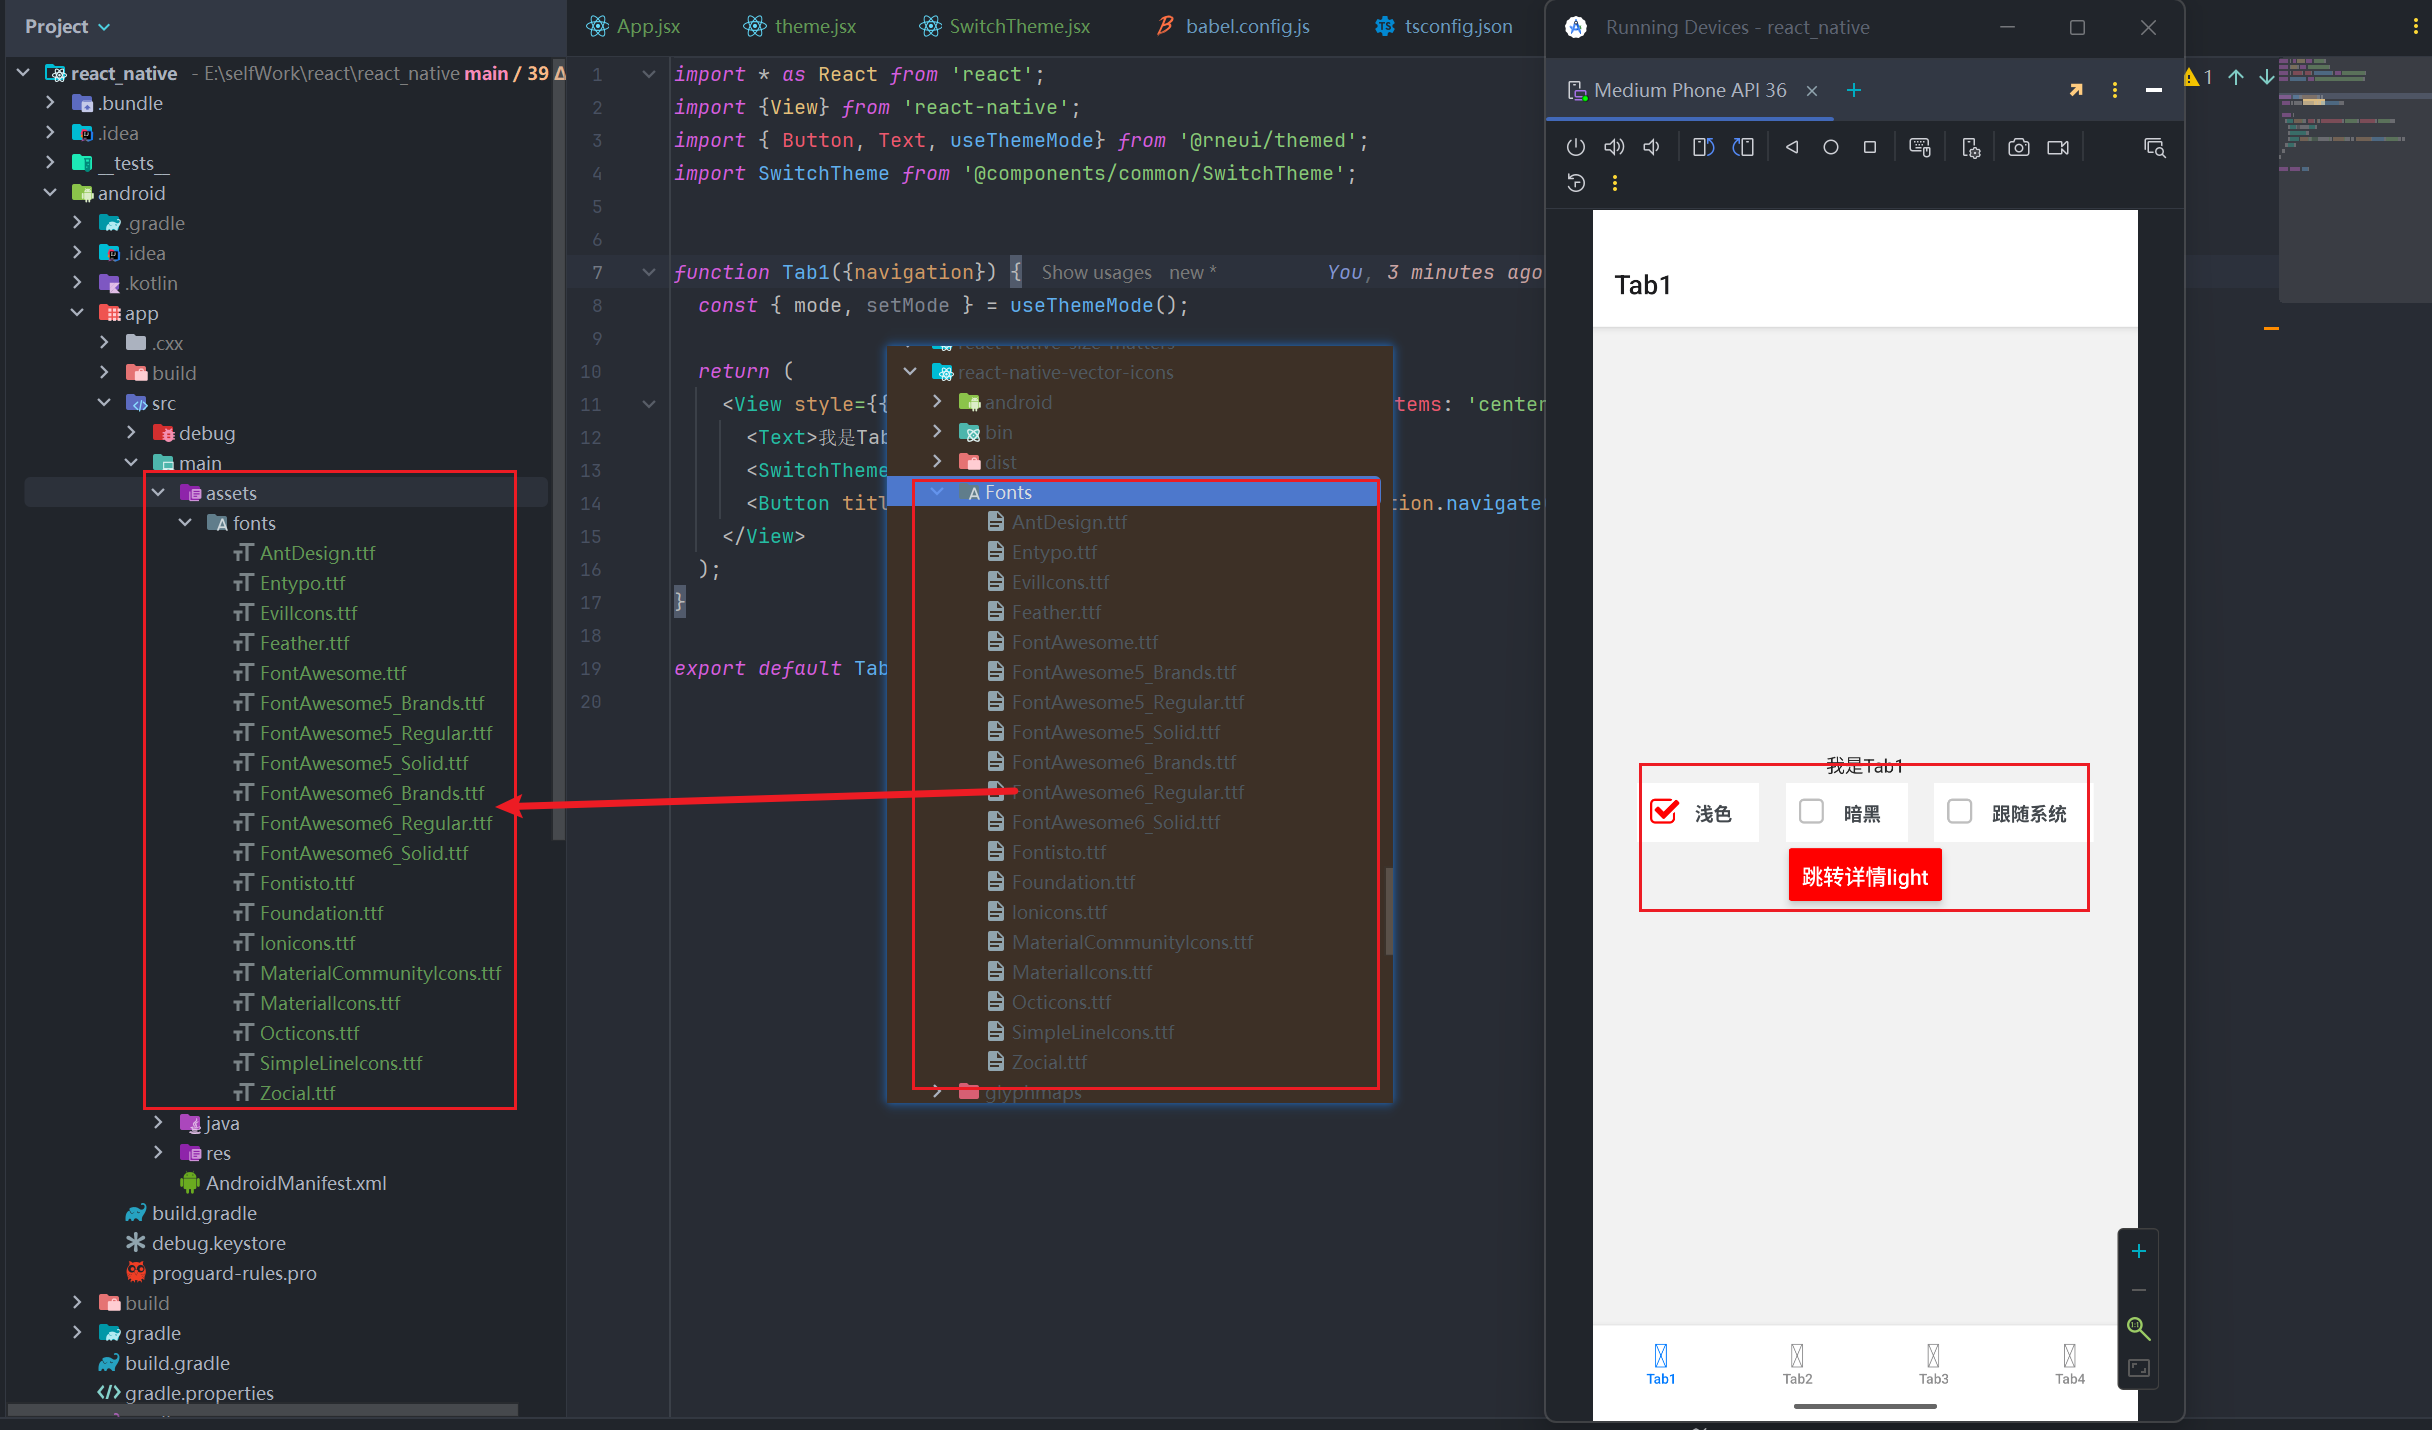This screenshot has width=2432, height=1430.
Task: Check the 暗黑 dark theme checkbox
Action: tap(1812, 811)
